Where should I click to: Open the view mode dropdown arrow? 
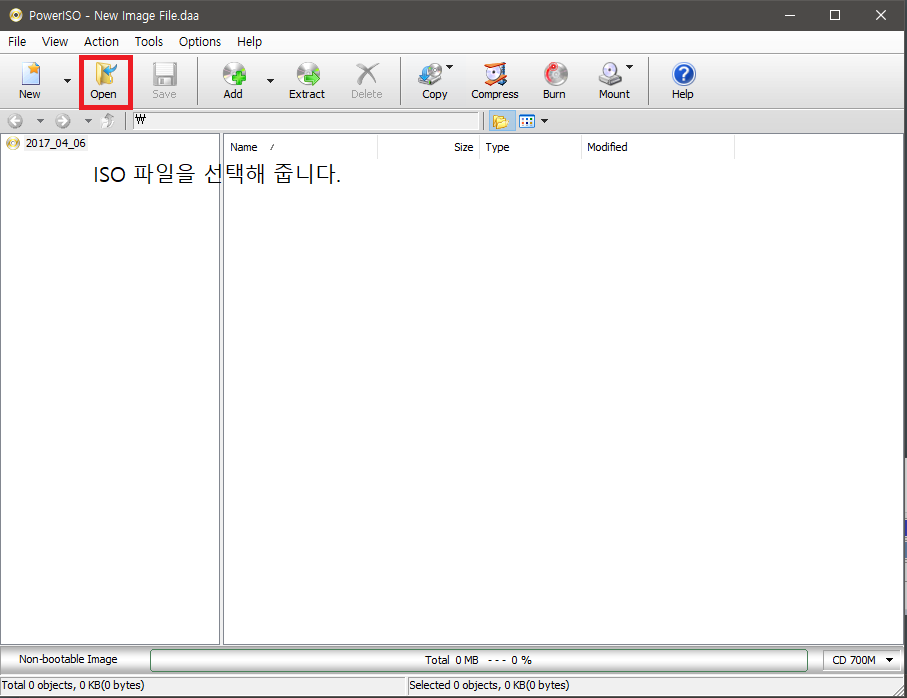pyautogui.click(x=545, y=121)
